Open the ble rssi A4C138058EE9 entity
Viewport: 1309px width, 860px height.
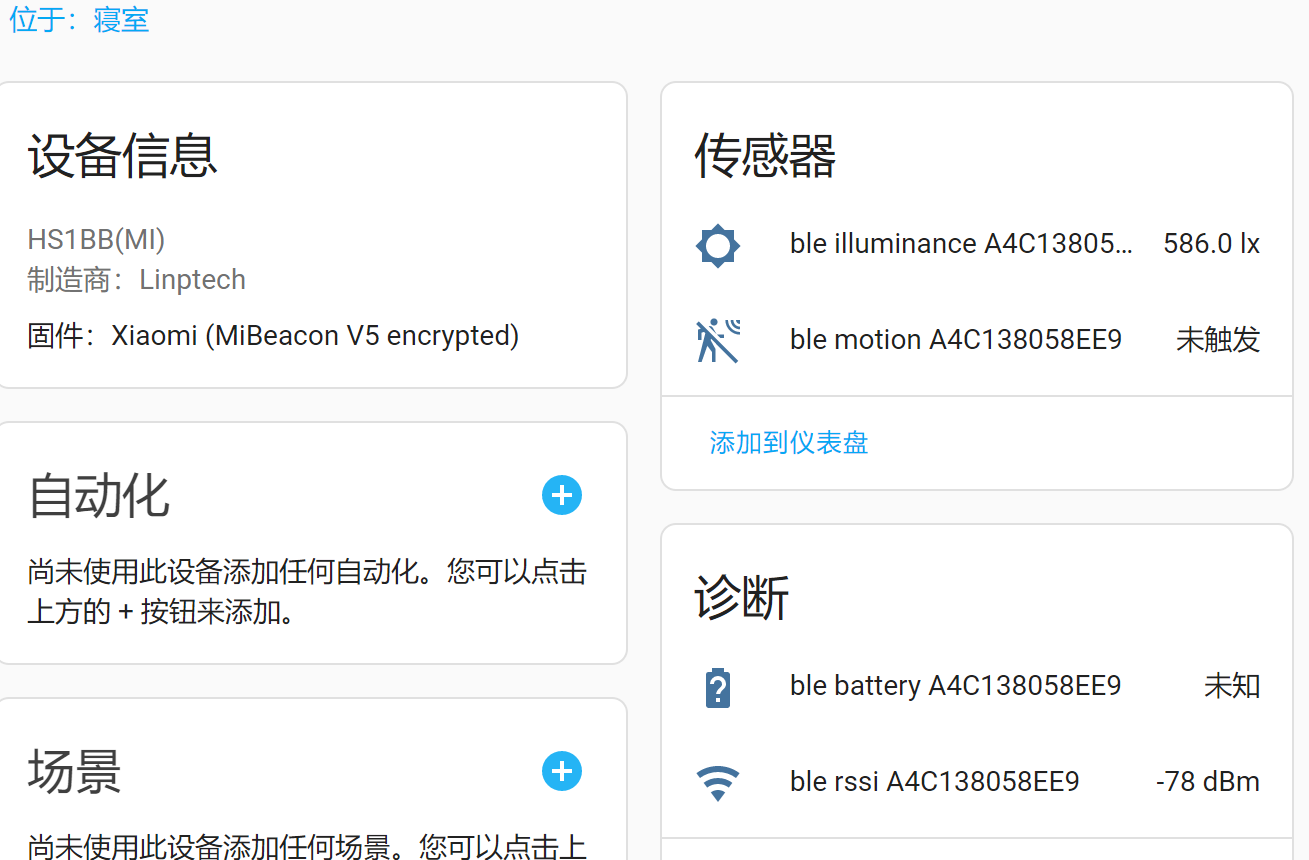[x=934, y=781]
